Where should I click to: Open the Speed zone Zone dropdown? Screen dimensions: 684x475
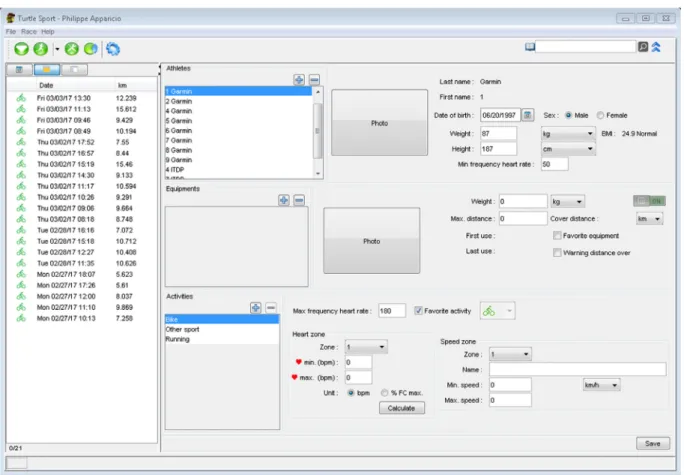pyautogui.click(x=510, y=354)
